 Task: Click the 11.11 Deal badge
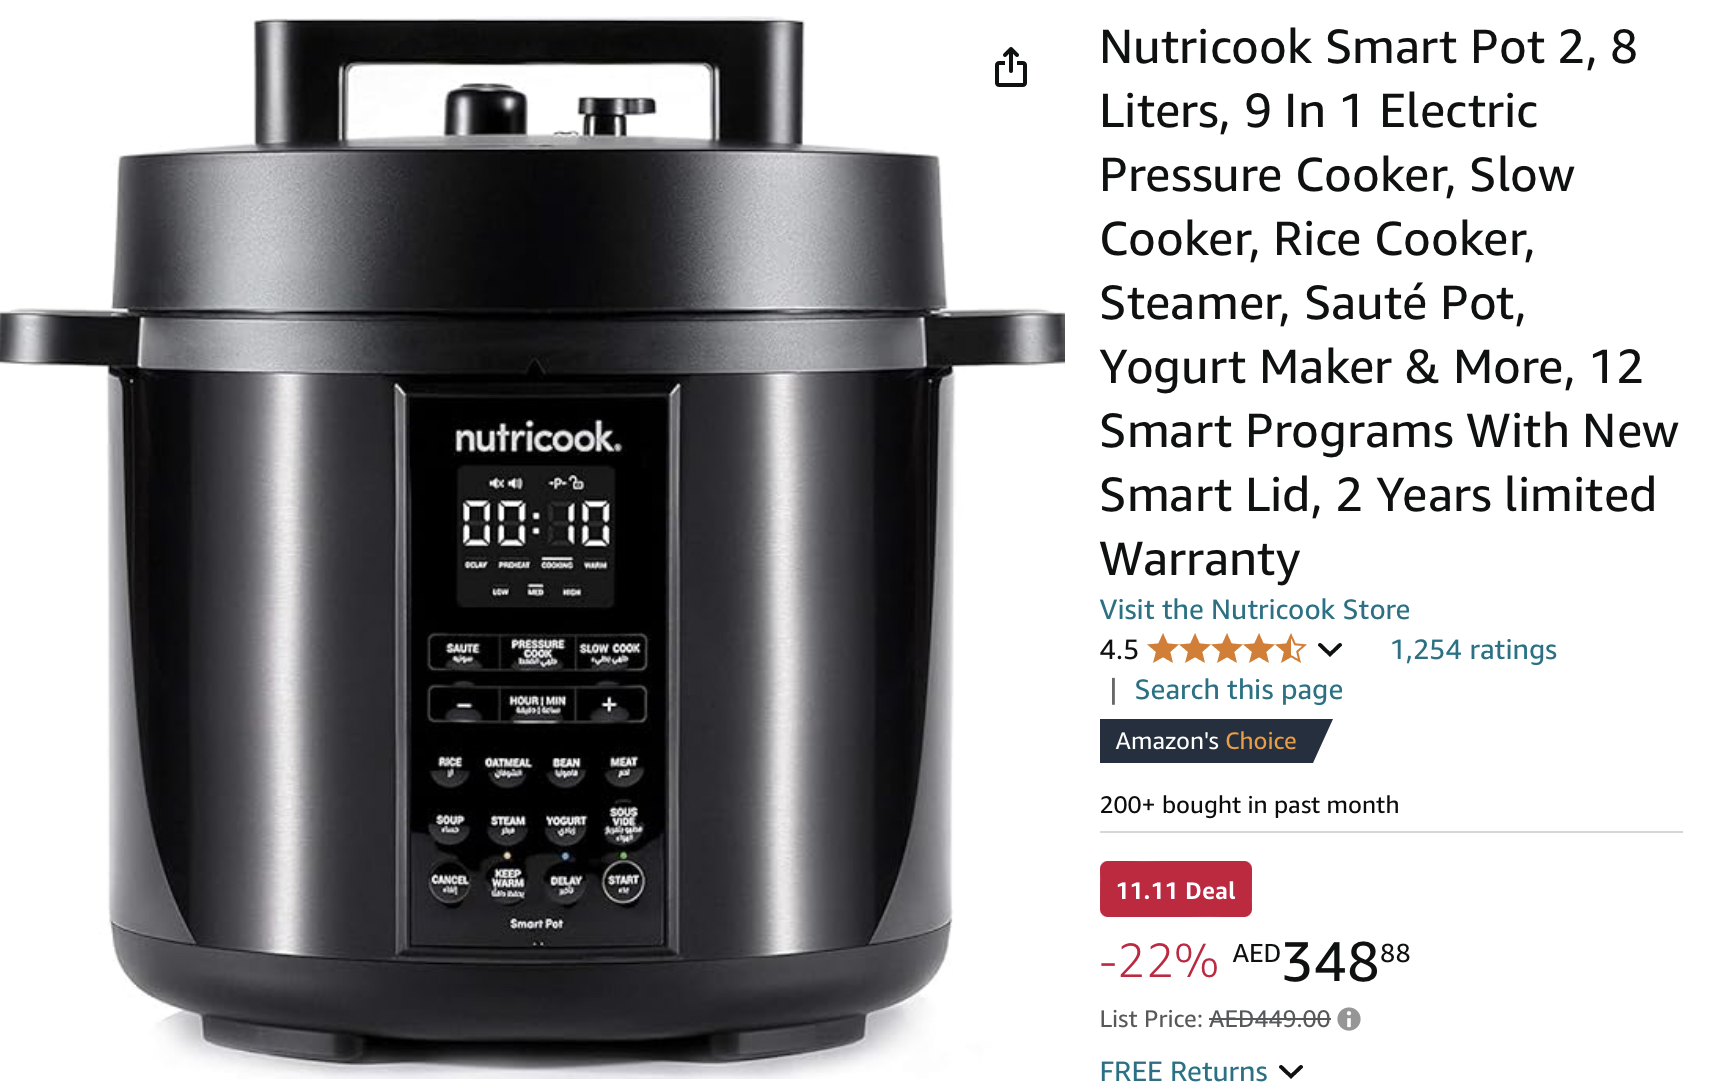[1176, 889]
